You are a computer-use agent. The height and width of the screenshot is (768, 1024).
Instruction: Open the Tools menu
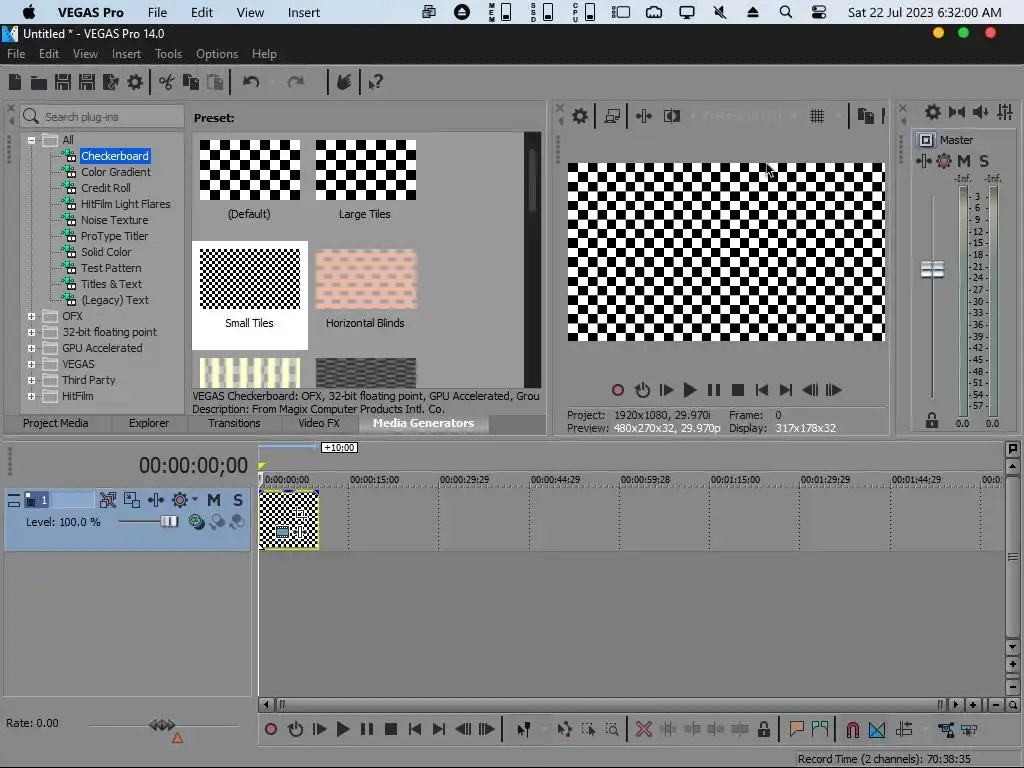[x=168, y=54]
